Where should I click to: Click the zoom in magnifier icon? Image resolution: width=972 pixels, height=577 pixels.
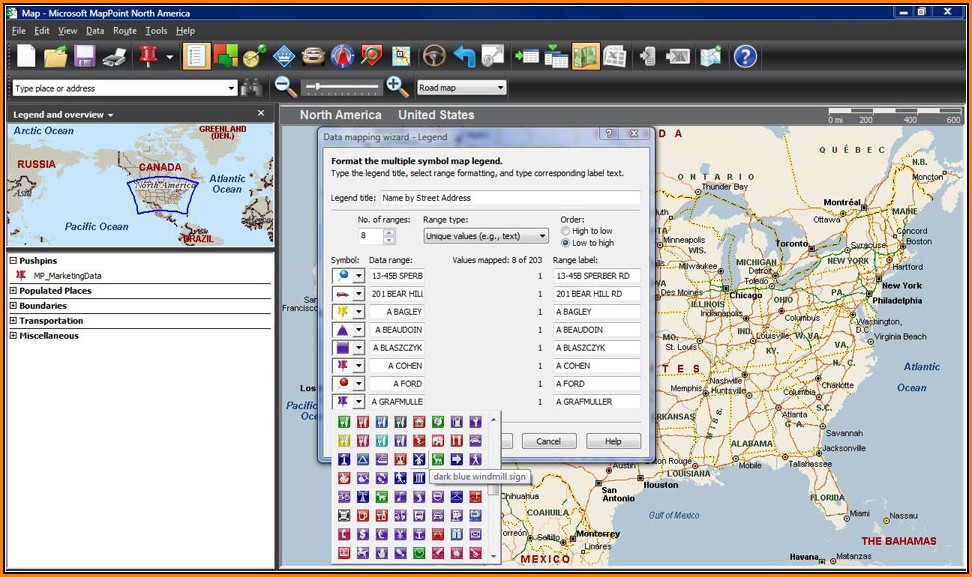coord(397,87)
